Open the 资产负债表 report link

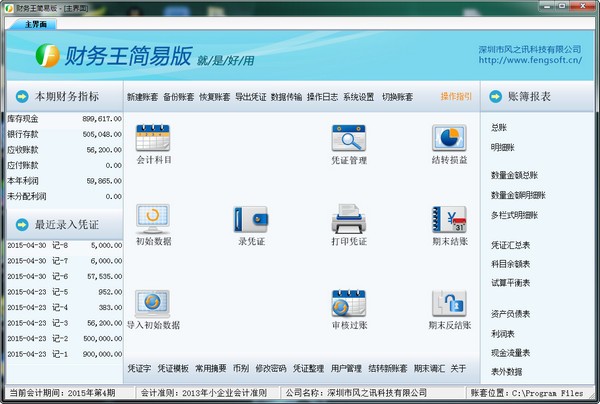click(x=511, y=313)
